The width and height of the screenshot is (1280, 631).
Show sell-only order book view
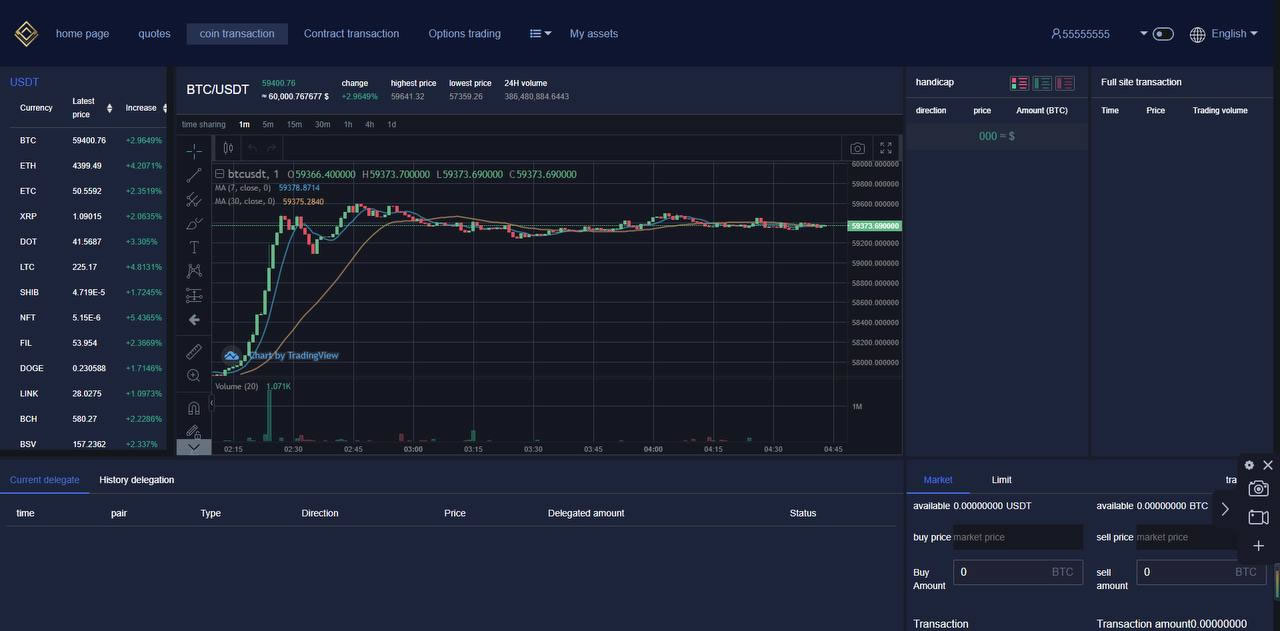point(1065,83)
